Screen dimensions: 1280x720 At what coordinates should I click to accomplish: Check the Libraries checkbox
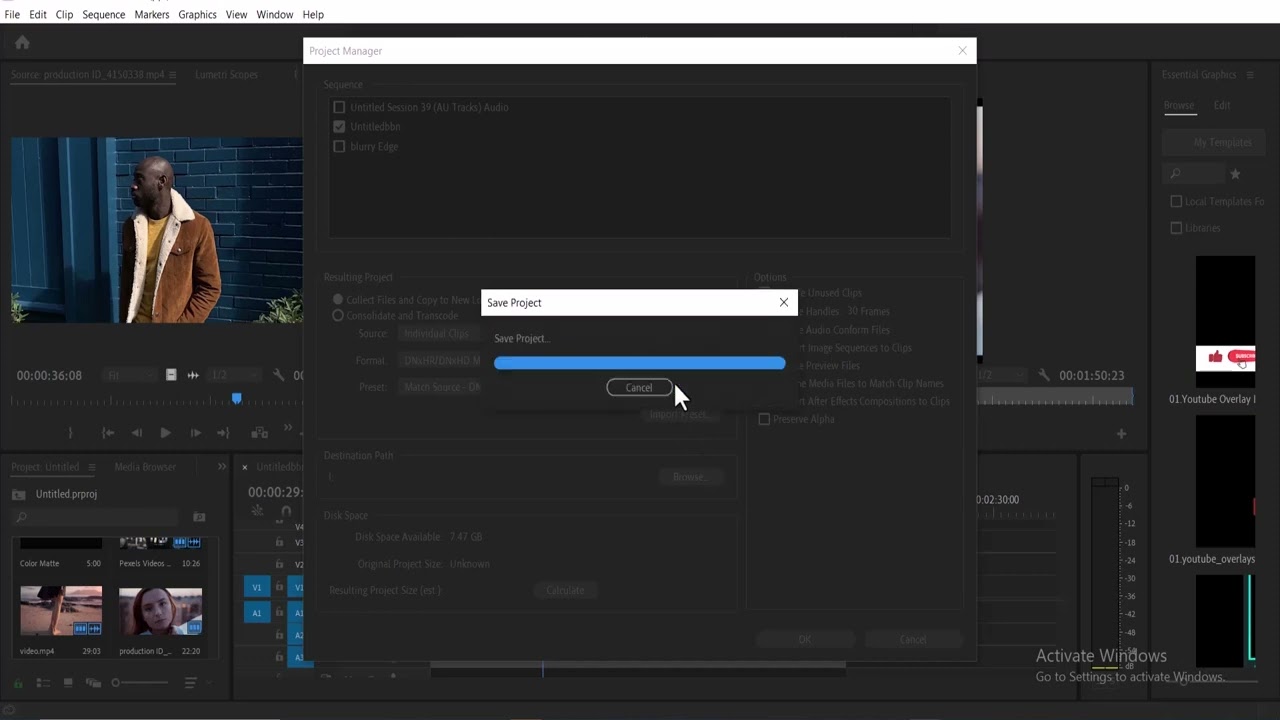pyautogui.click(x=1176, y=228)
